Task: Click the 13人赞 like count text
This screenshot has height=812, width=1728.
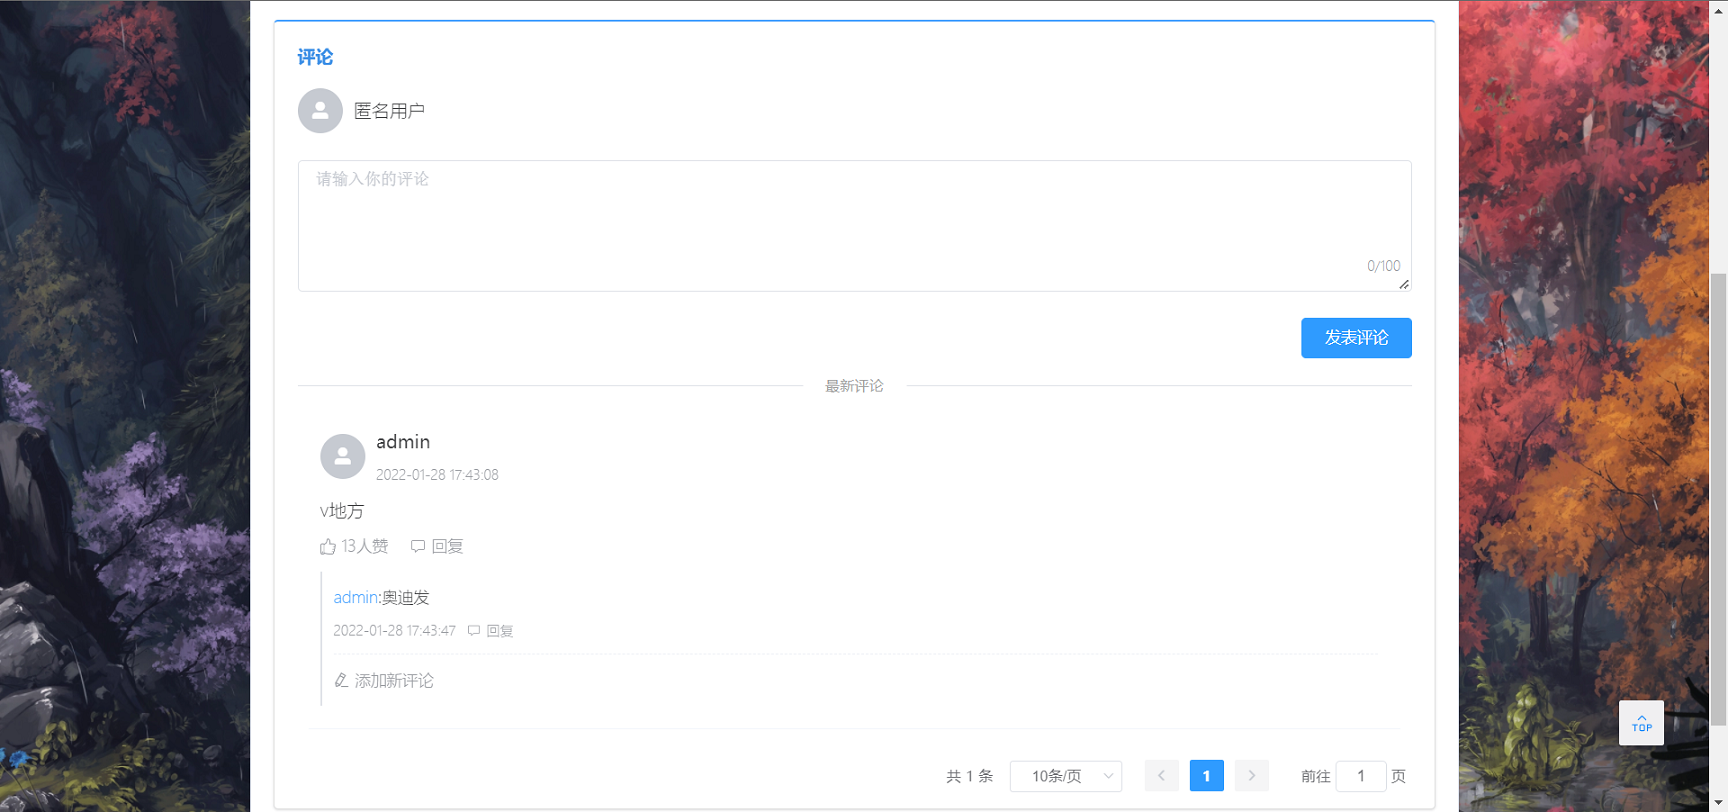Action: [365, 546]
